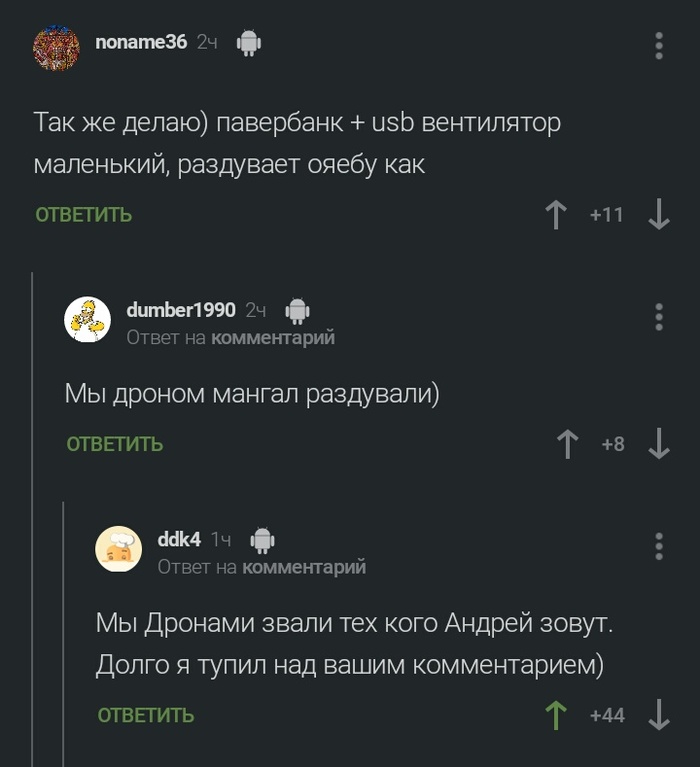Go to parent comment from dumber1990's reply
The width and height of the screenshot is (700, 767).
click(273, 338)
